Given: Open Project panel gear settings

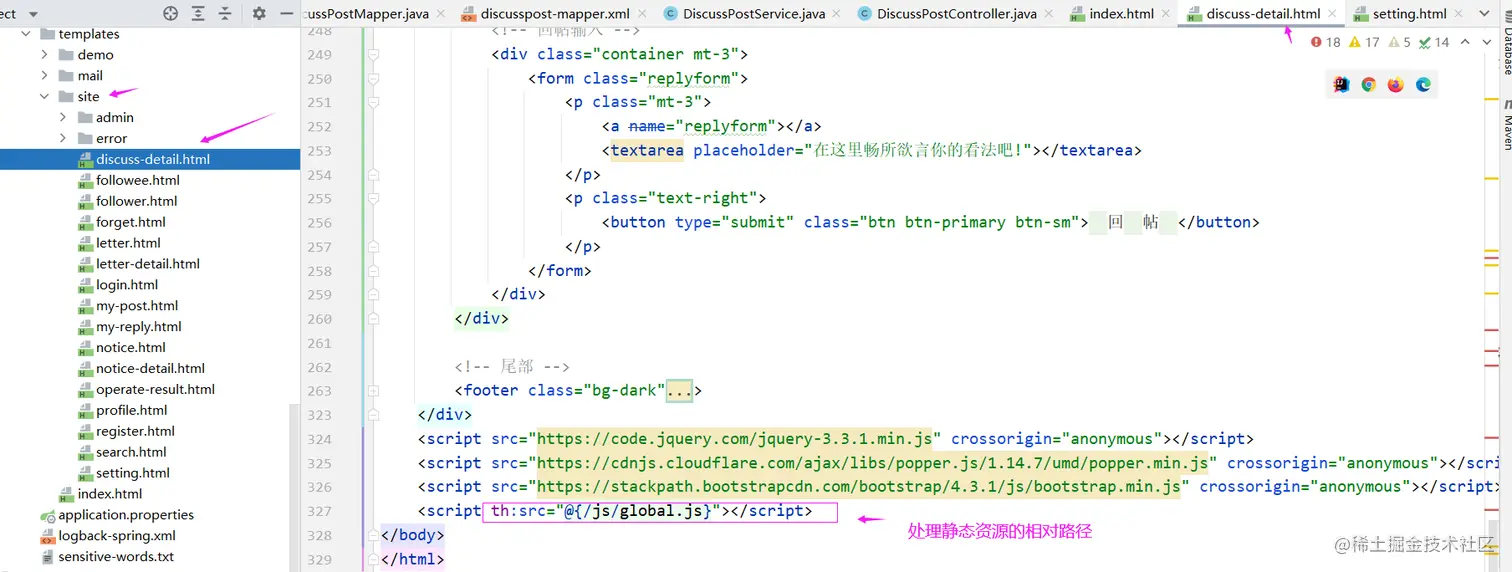Looking at the screenshot, I should pyautogui.click(x=259, y=14).
